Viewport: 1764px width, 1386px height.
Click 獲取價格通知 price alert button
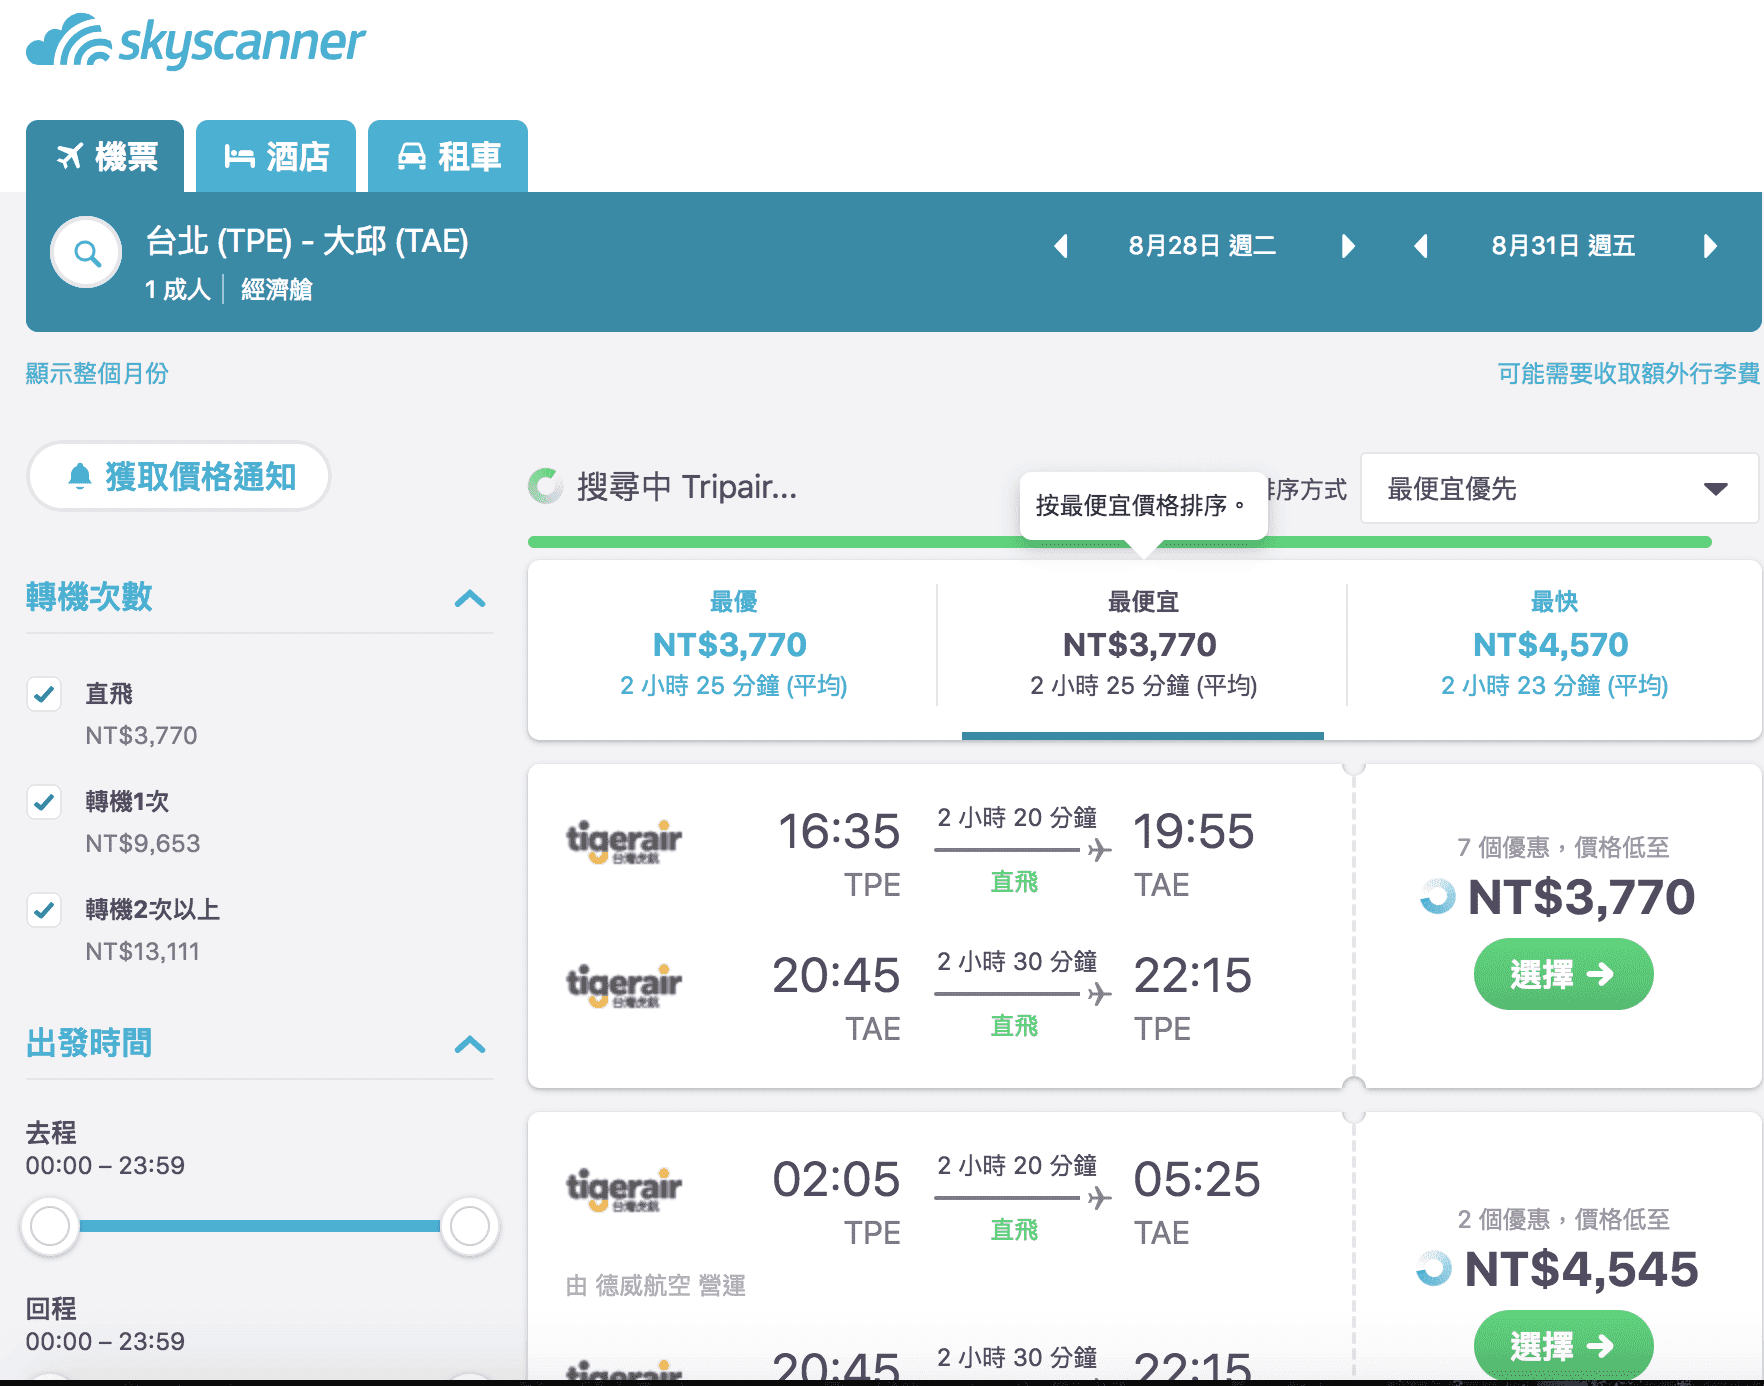(179, 477)
